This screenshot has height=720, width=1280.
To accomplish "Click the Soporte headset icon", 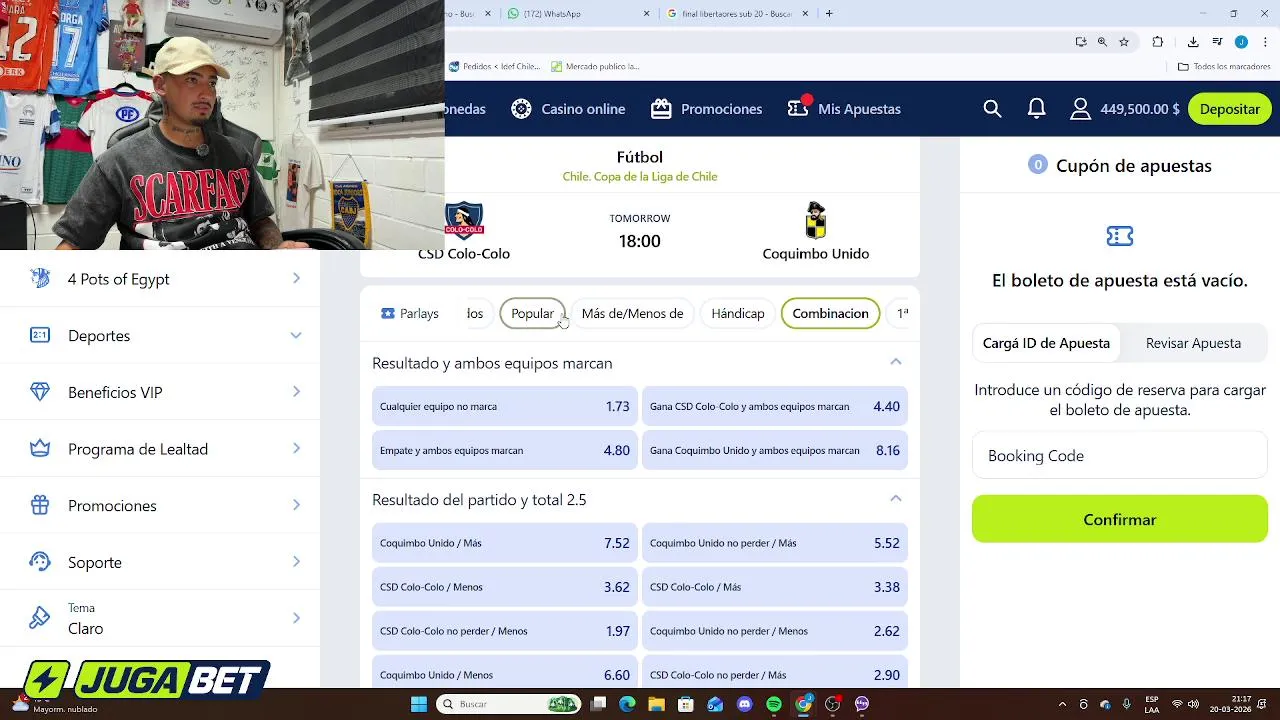I will coord(40,562).
